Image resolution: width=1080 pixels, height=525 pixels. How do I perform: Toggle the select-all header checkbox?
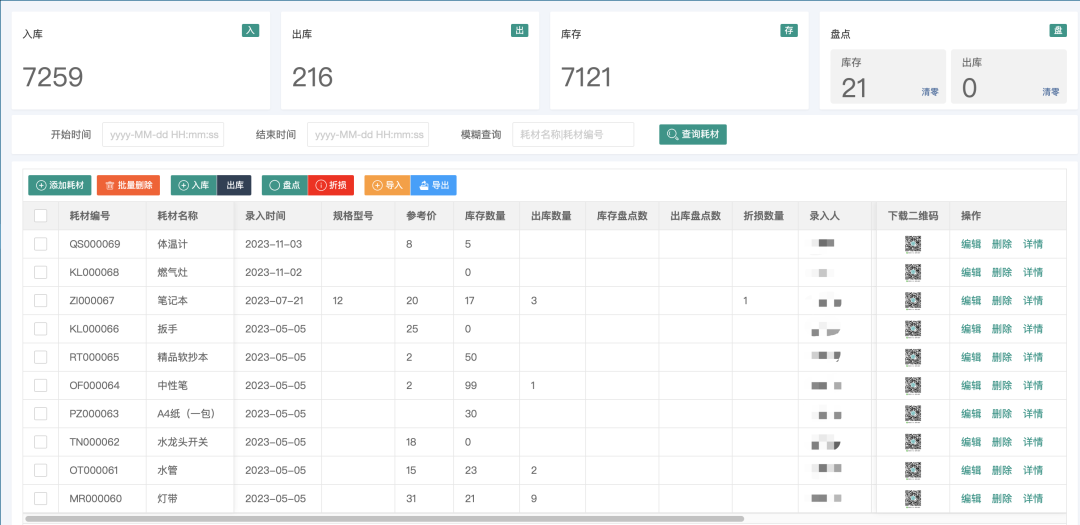pos(41,215)
